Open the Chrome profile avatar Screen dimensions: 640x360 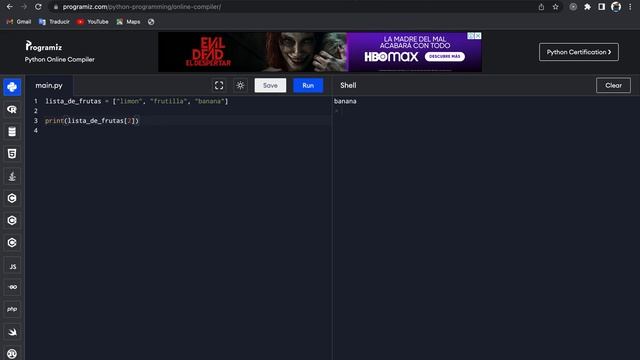click(616, 7)
